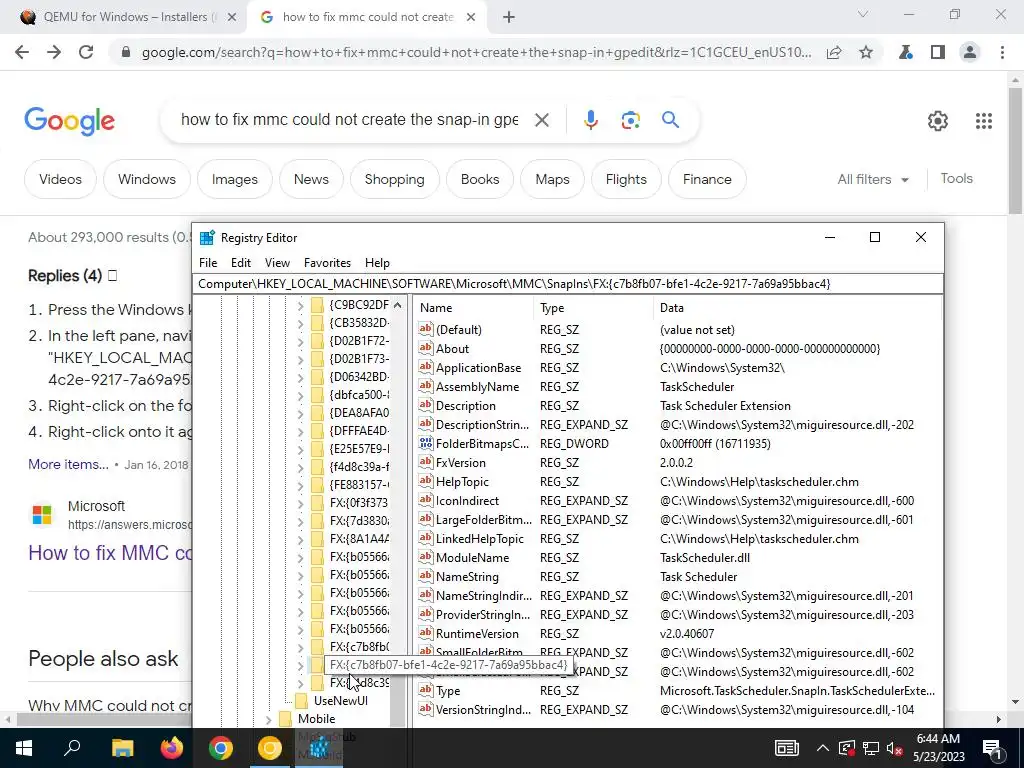Open File Explorer from the taskbar
Viewport: 1024px width, 768px height.
[x=122, y=748]
